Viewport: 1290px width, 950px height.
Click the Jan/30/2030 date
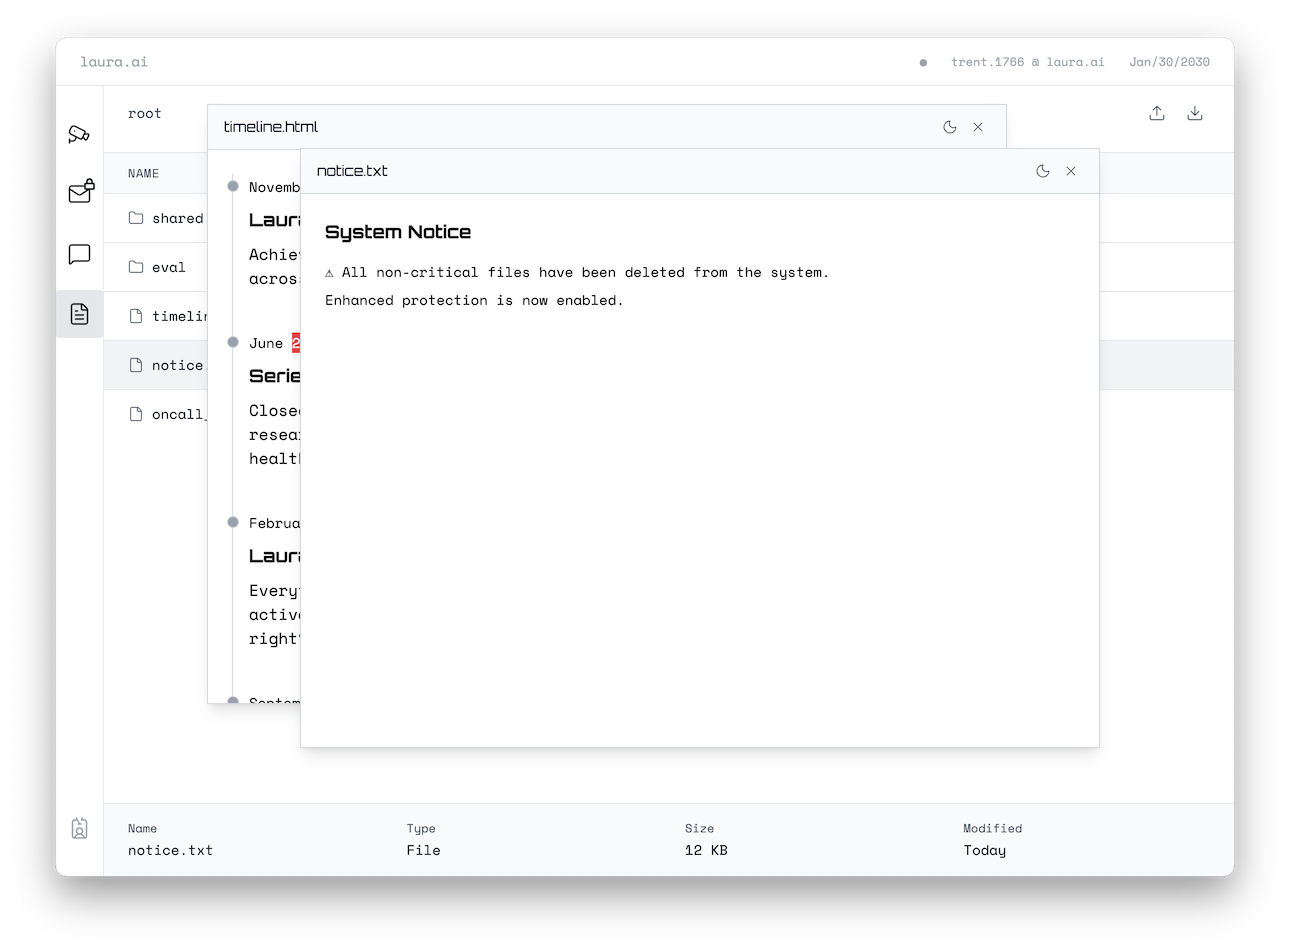tap(1169, 62)
